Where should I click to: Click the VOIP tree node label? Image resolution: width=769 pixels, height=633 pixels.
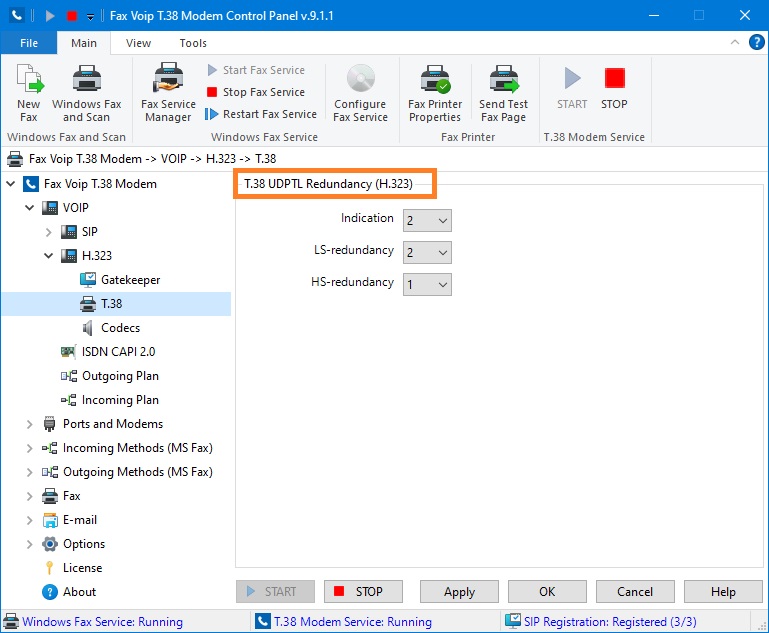tap(76, 208)
